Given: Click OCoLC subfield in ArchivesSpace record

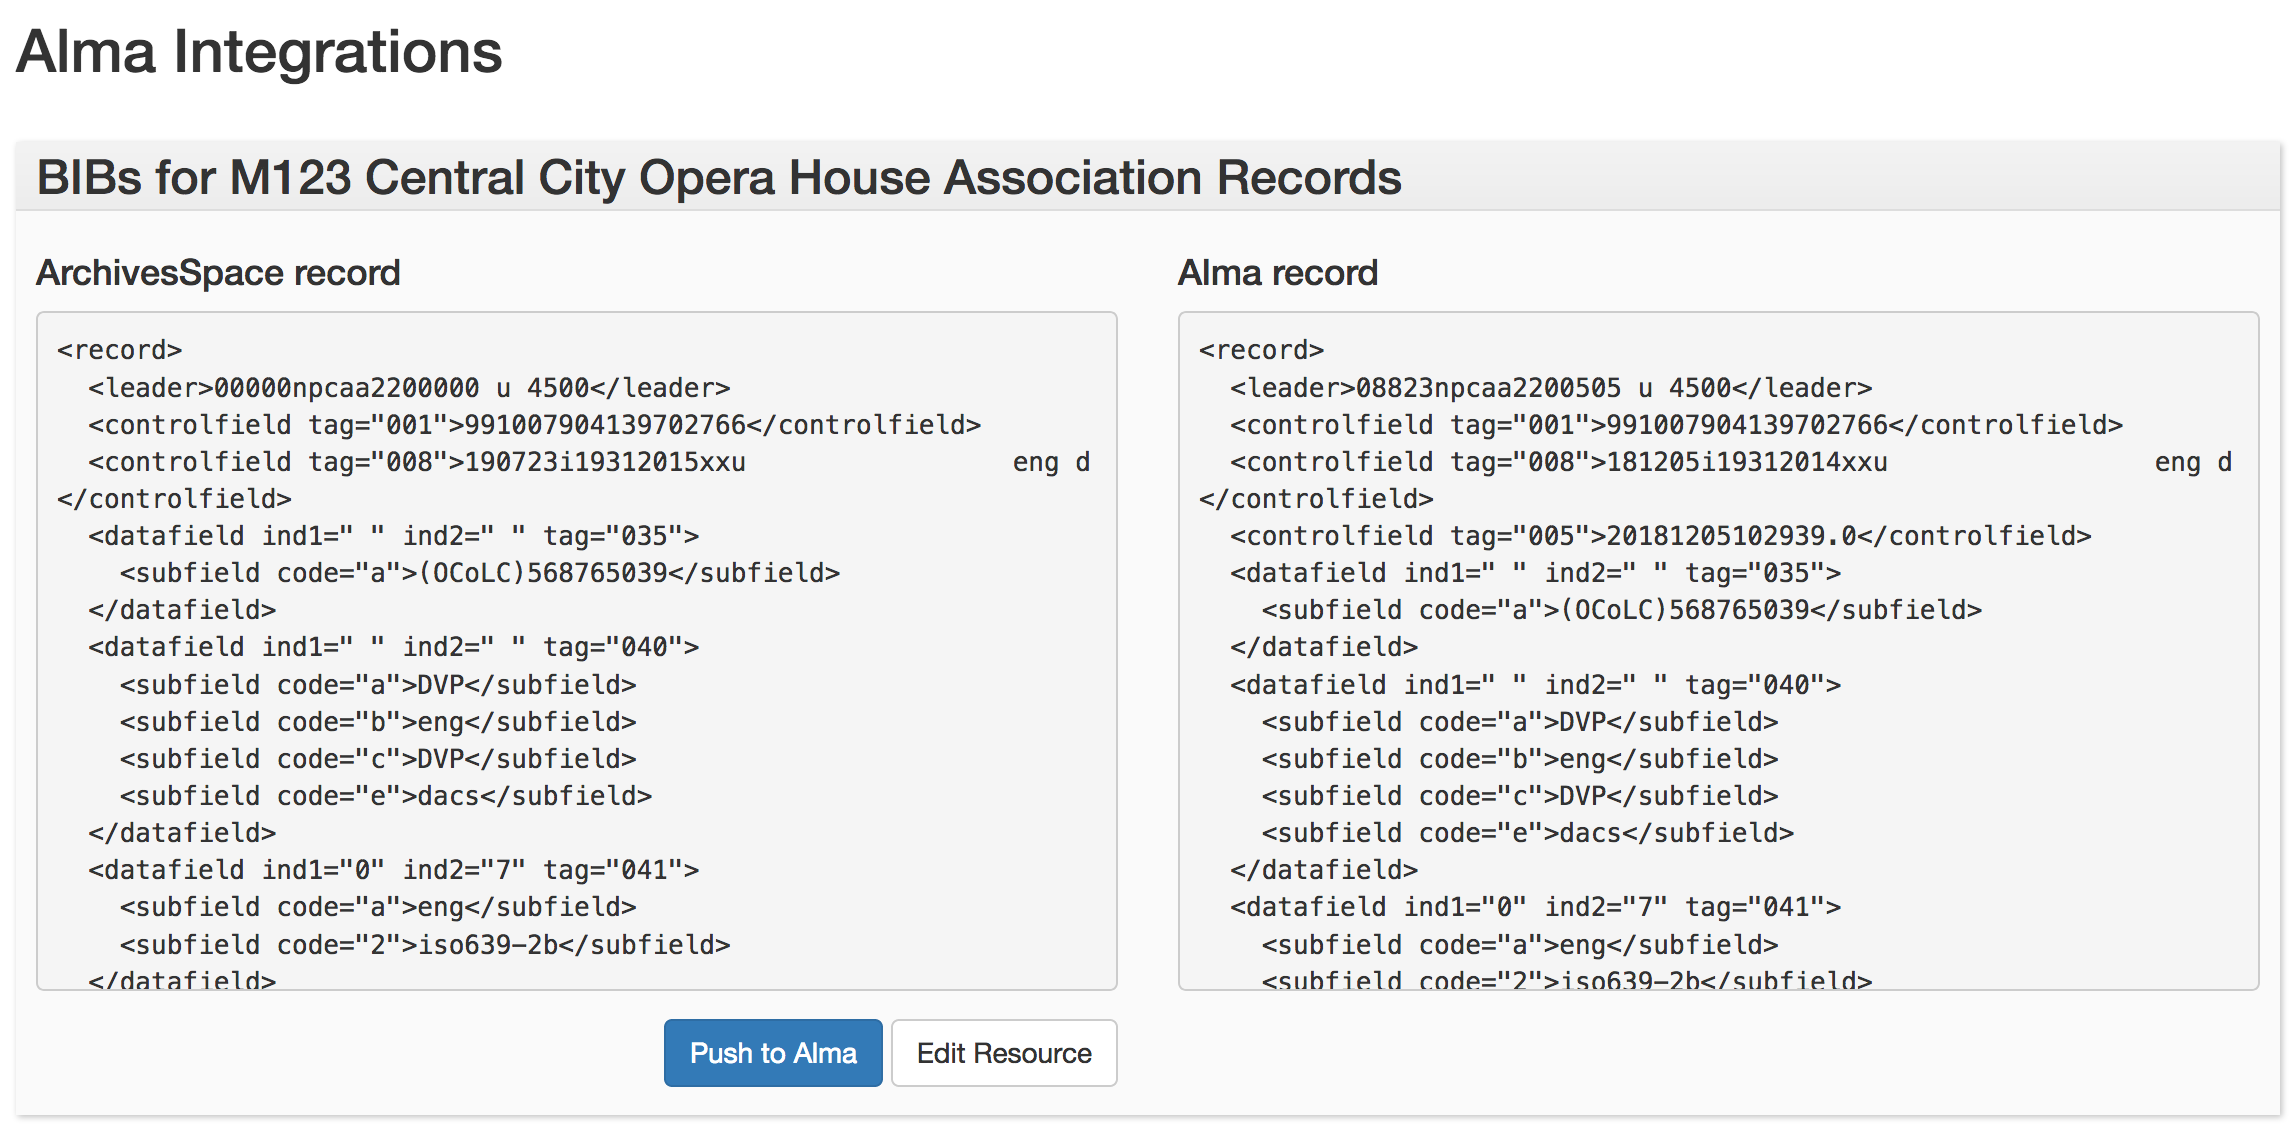Looking at the screenshot, I should click(x=479, y=573).
